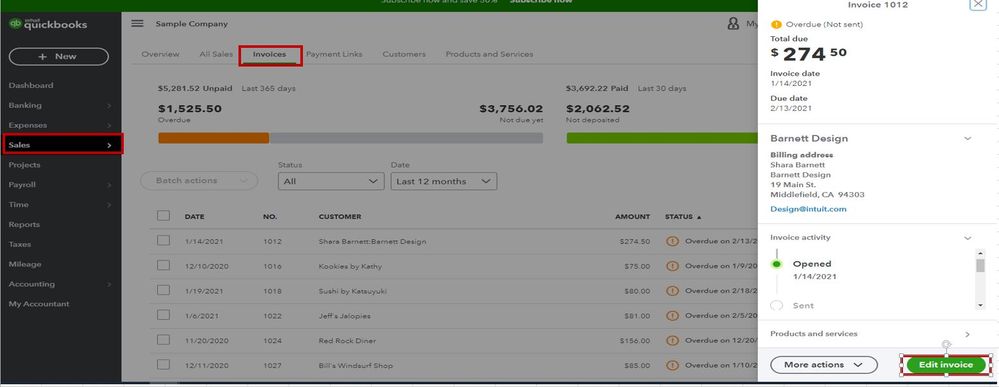Click the Design@intuit.com email link

tap(808, 209)
